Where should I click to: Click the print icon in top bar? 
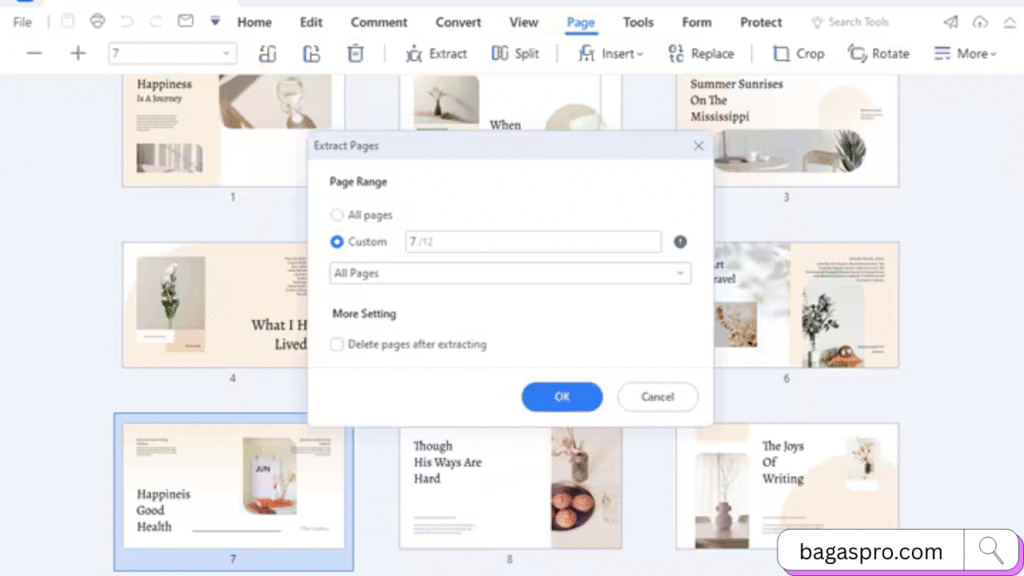click(x=97, y=22)
